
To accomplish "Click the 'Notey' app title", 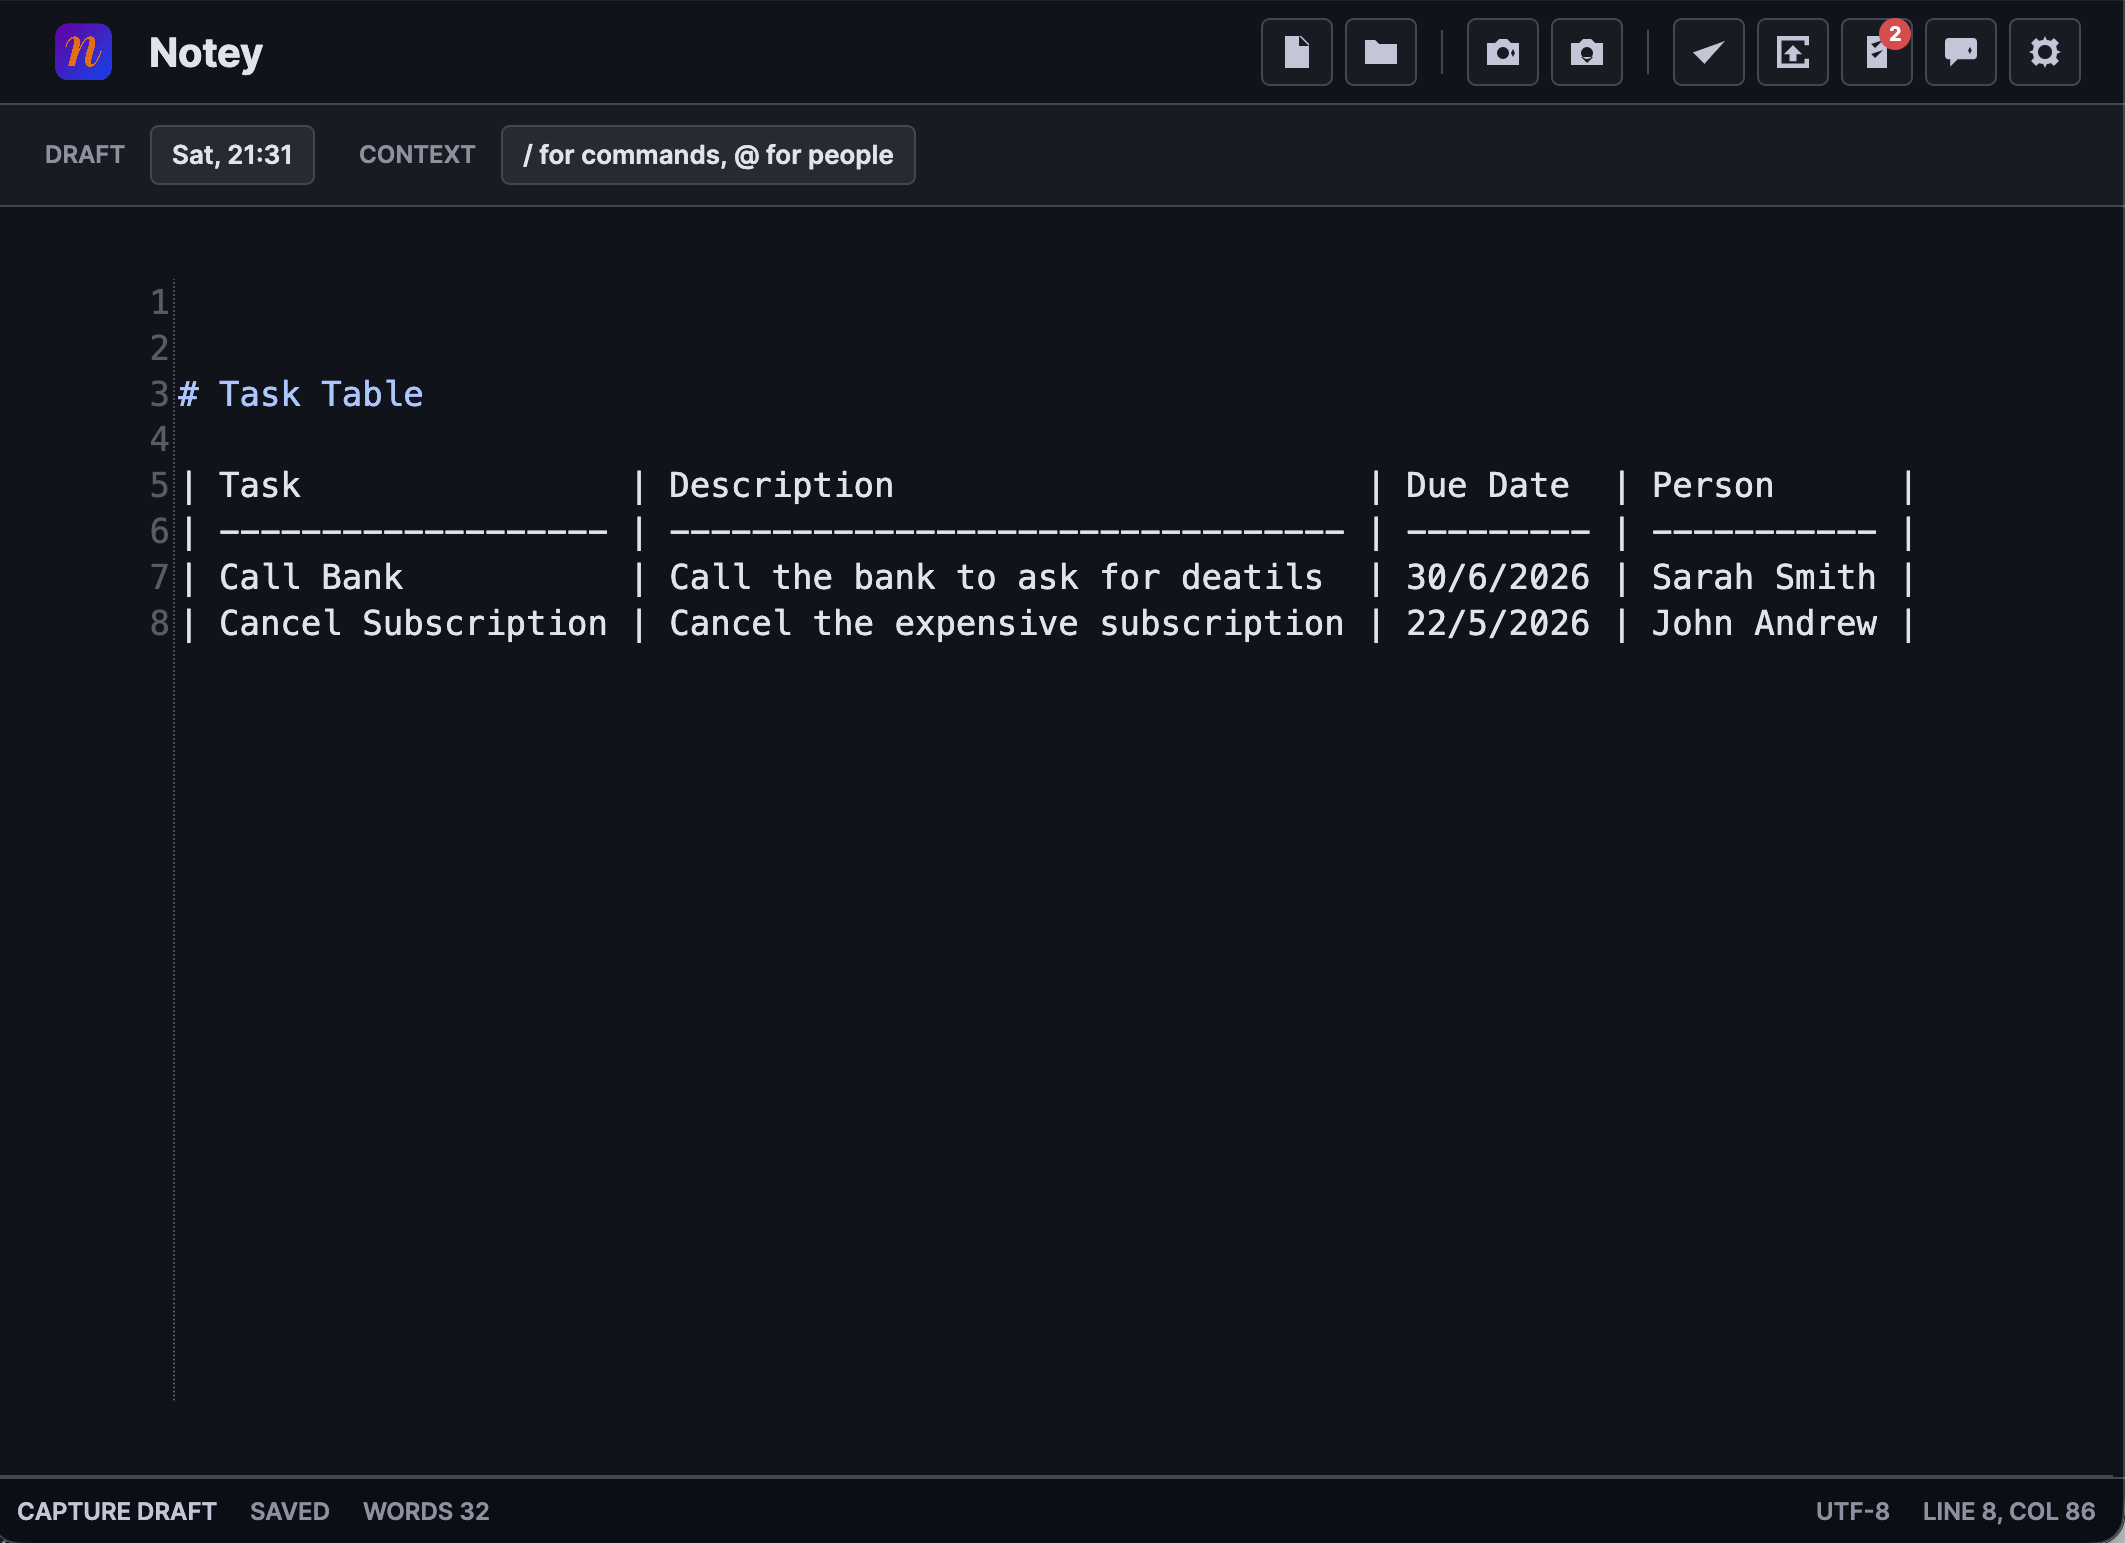I will [206, 52].
